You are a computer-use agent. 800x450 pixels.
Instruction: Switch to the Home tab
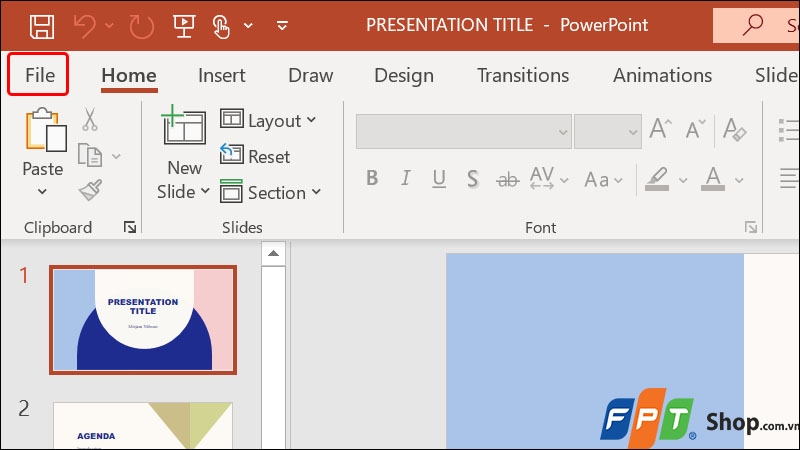(x=129, y=76)
